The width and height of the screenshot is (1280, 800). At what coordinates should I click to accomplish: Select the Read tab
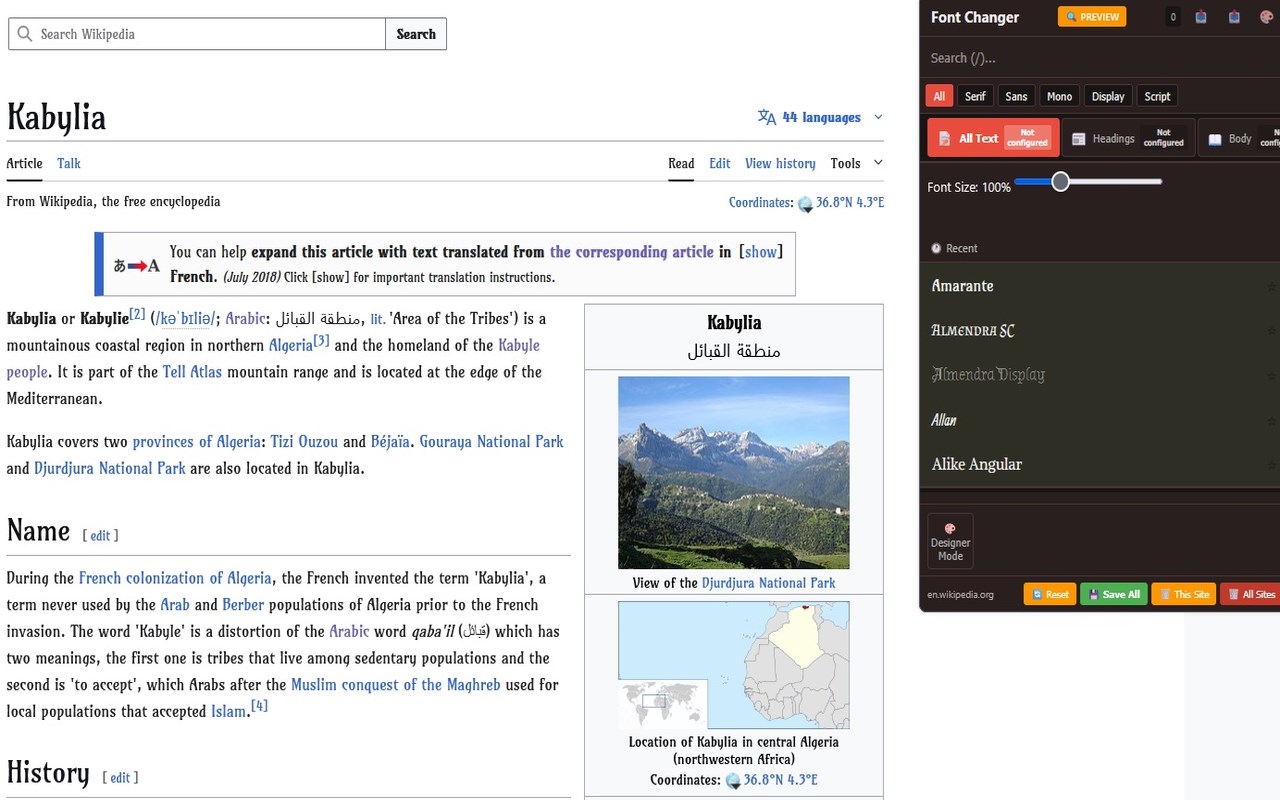(681, 163)
